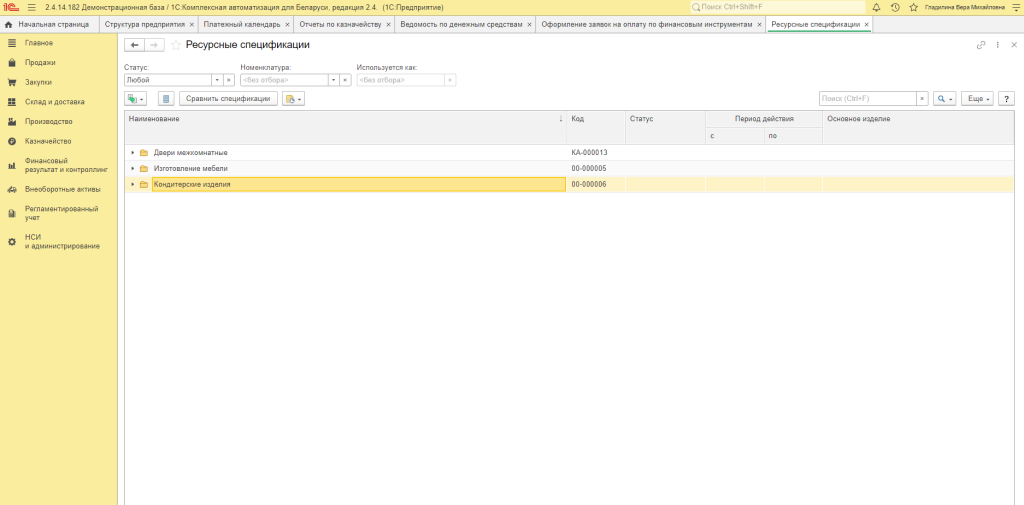Click the get link icon
The height and width of the screenshot is (505, 1024).
coord(981,45)
